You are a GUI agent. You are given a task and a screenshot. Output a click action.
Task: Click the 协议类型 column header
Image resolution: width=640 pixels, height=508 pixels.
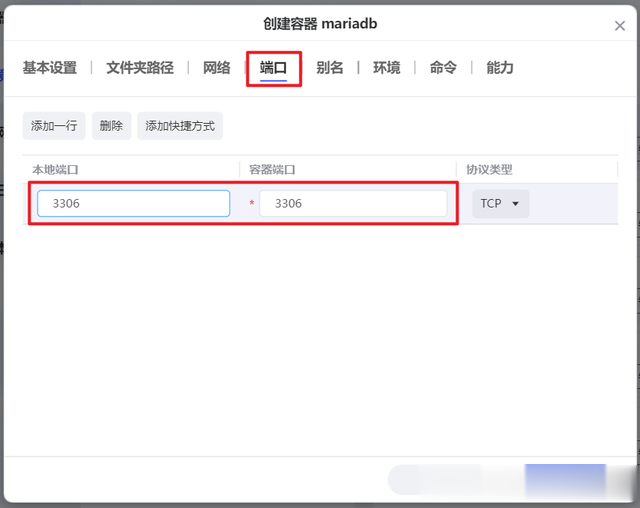pyautogui.click(x=489, y=170)
